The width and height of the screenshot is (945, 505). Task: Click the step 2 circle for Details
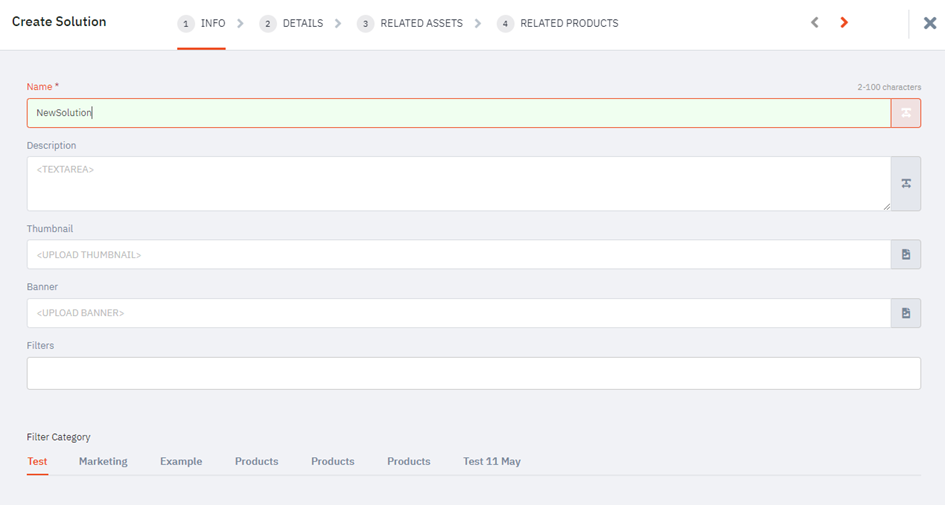coord(268,24)
